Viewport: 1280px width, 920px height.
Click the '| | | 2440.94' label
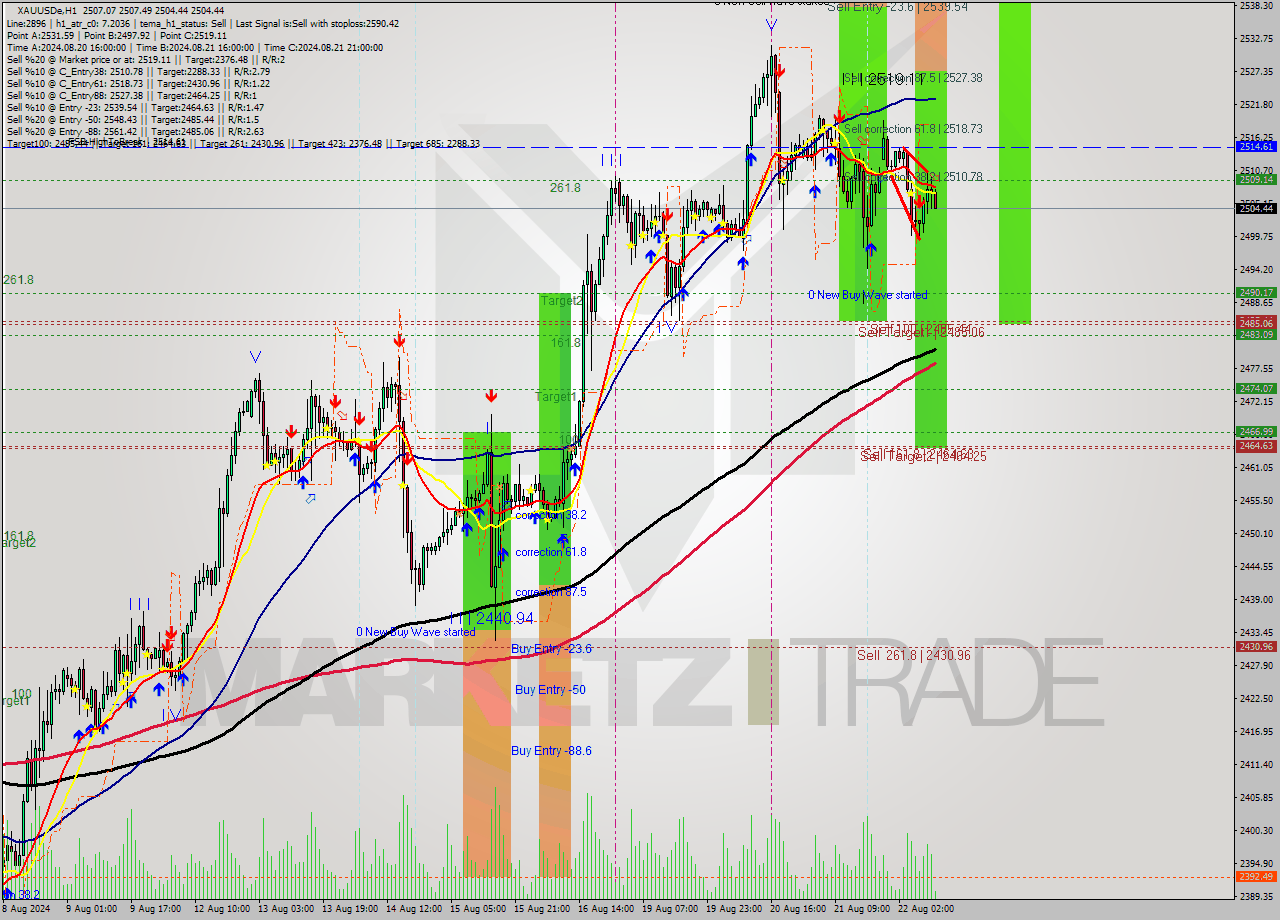tap(491, 619)
